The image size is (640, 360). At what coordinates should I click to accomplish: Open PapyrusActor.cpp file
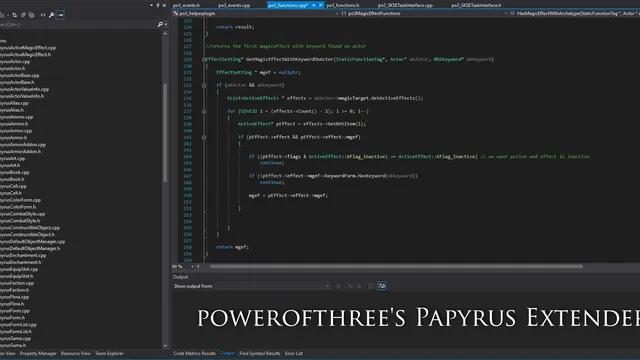pyautogui.click(x=15, y=62)
